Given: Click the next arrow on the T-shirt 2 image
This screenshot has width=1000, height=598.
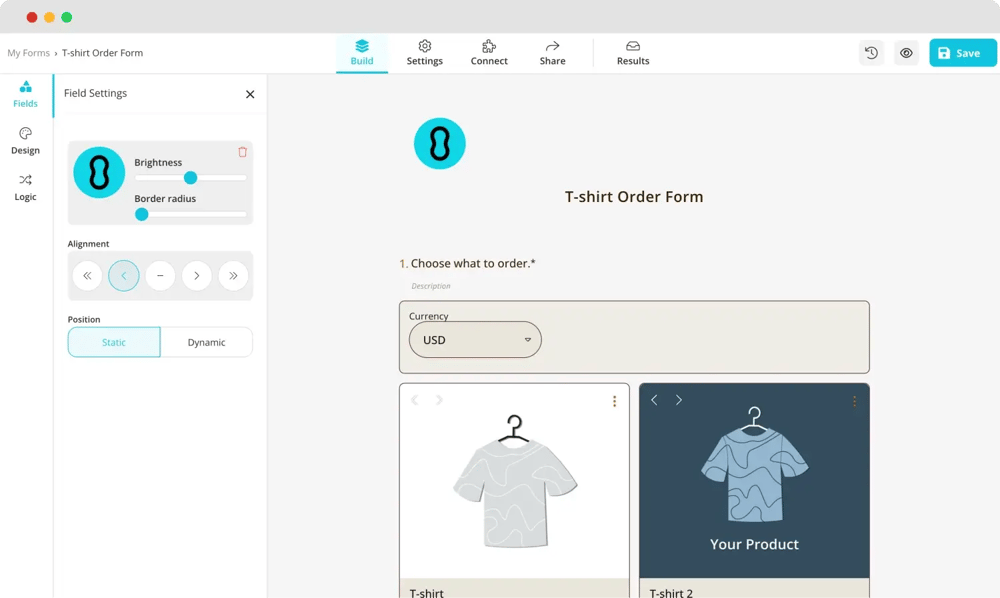Looking at the screenshot, I should click(678, 399).
